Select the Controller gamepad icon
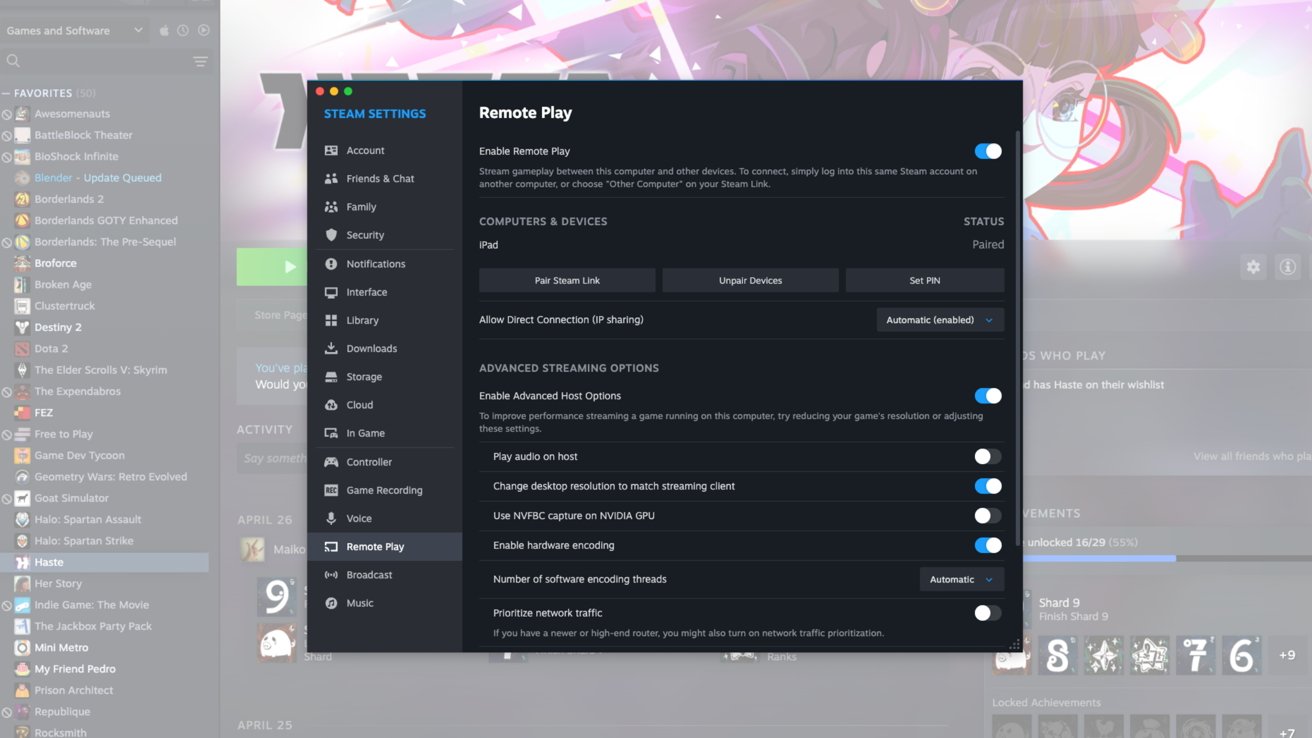The image size is (1312, 738). [x=331, y=462]
